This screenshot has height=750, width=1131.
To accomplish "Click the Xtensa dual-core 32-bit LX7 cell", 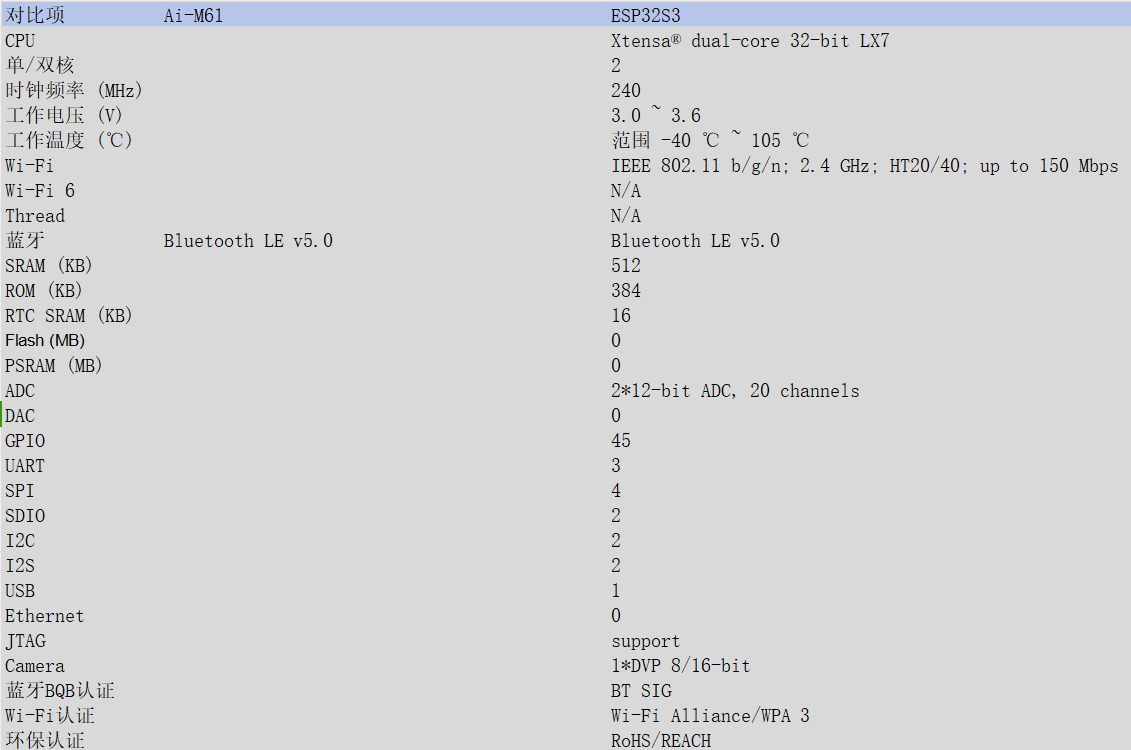I will pyautogui.click(x=750, y=41).
